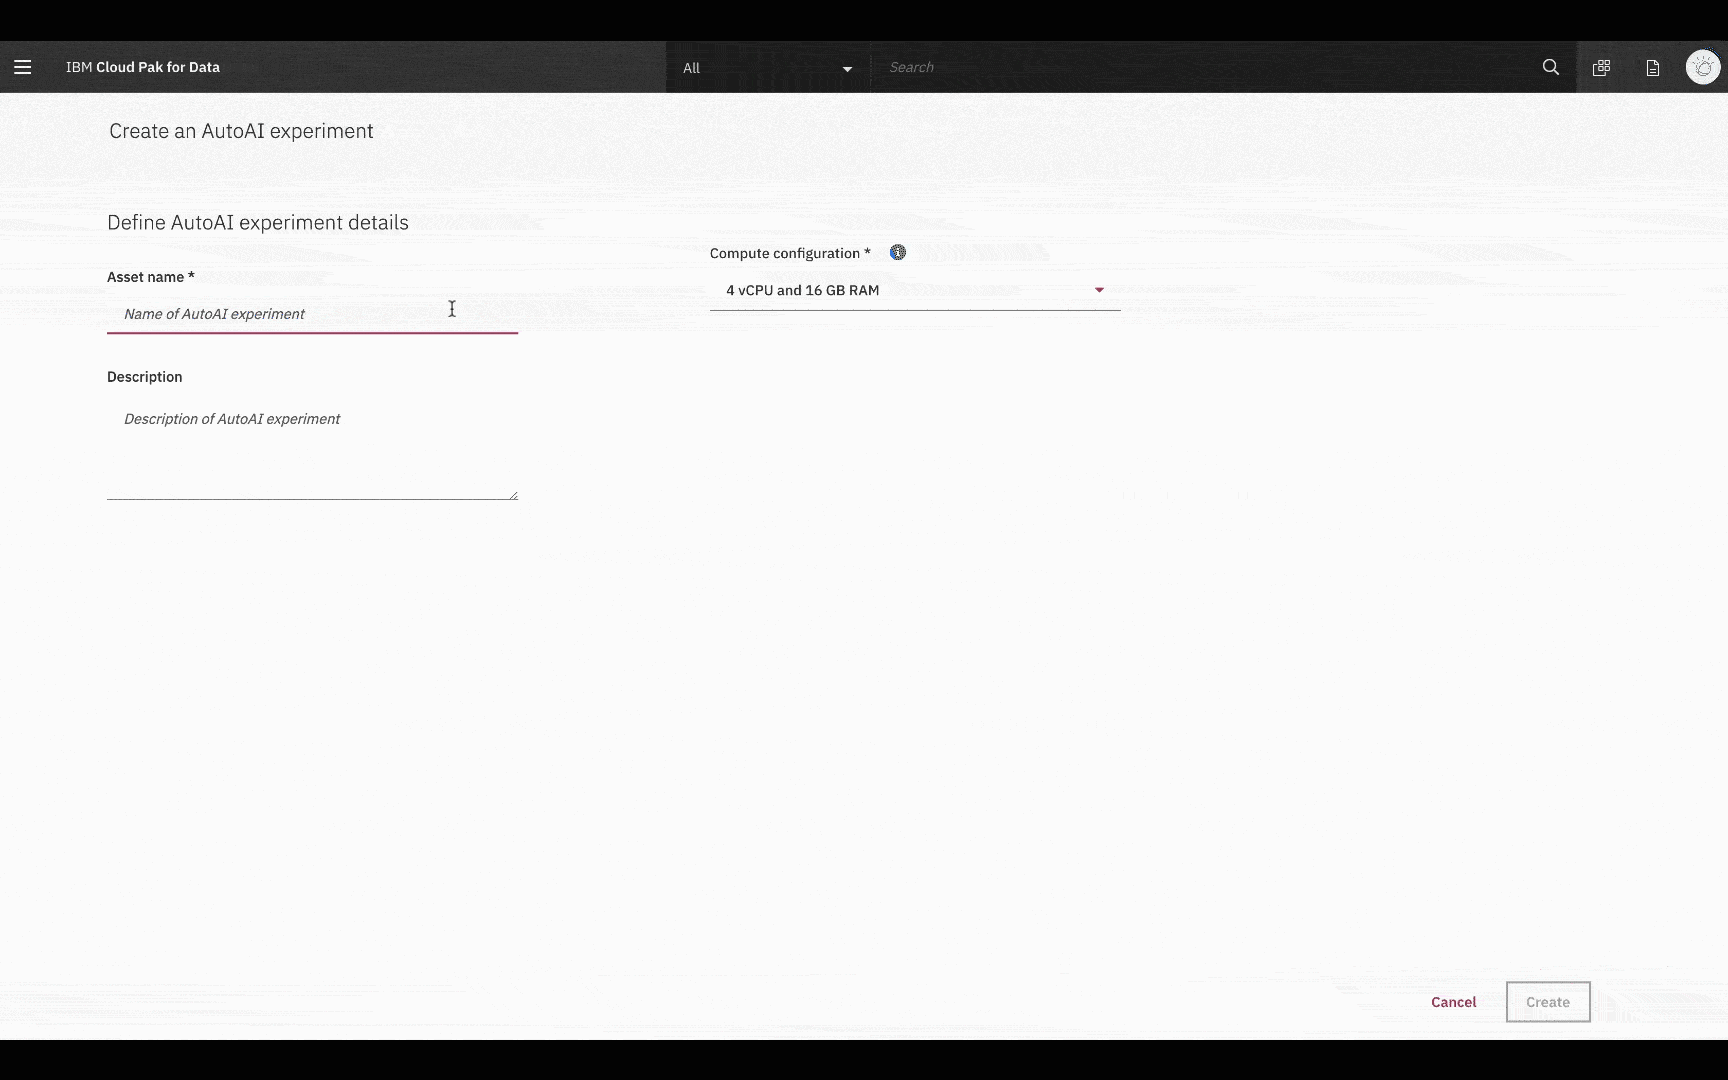
Task: Cancel the AutoAI experiment creation
Action: (1453, 1002)
